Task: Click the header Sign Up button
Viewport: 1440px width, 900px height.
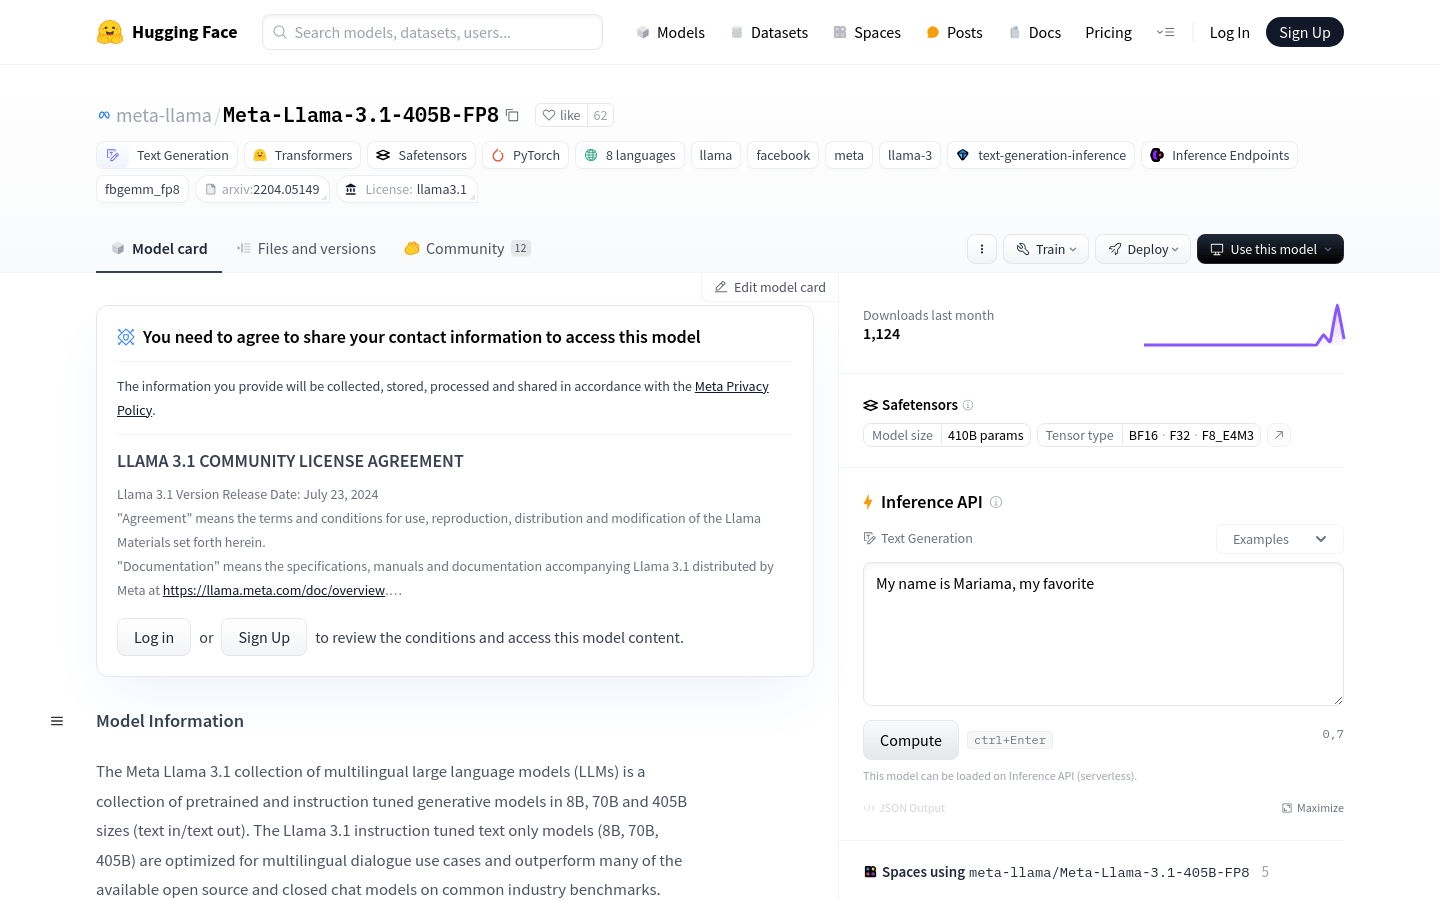Action: tap(1305, 32)
